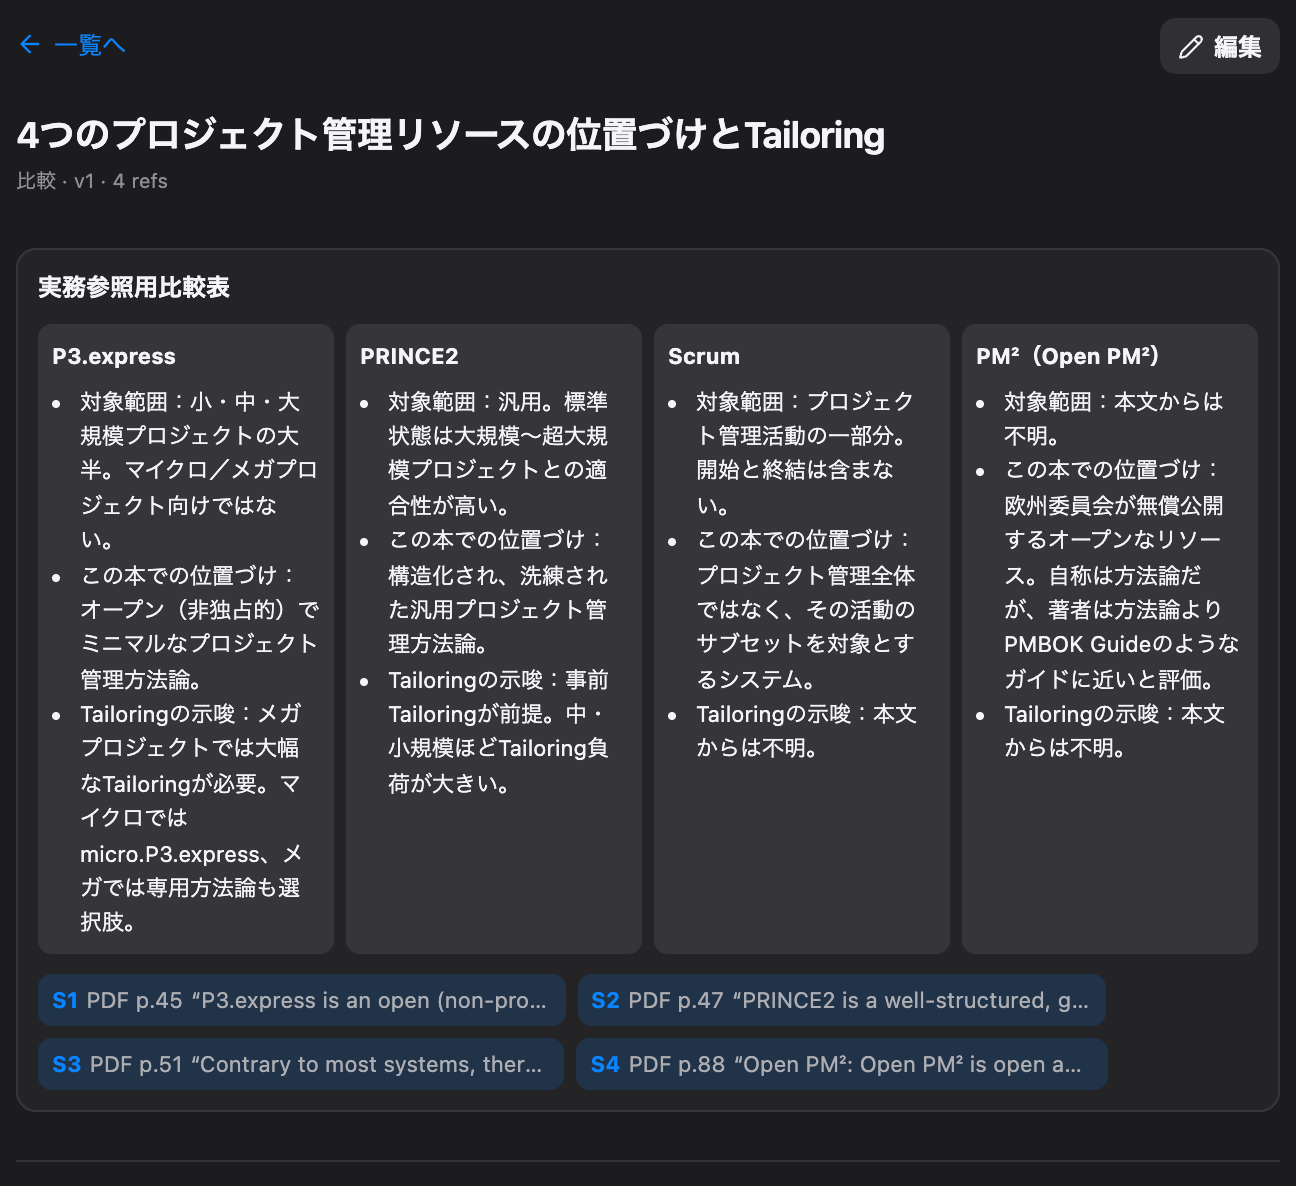Open source chip S1 PDF p.45
Viewport: 1296px width, 1186px height.
point(302,1000)
